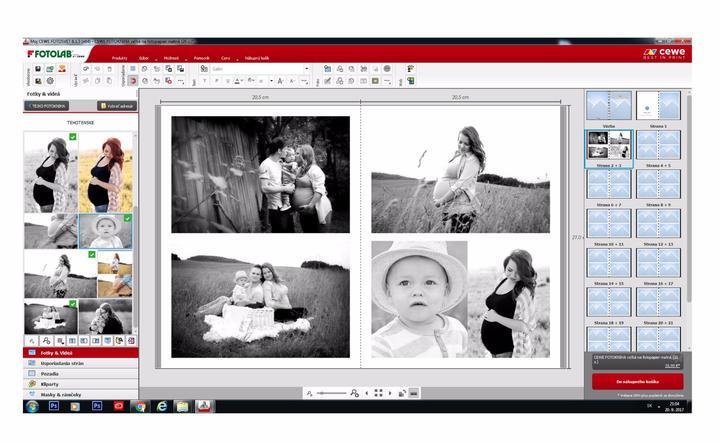Click the fullscreen view icon below canvas
Viewport: 720px width, 443px height.
coord(379,393)
